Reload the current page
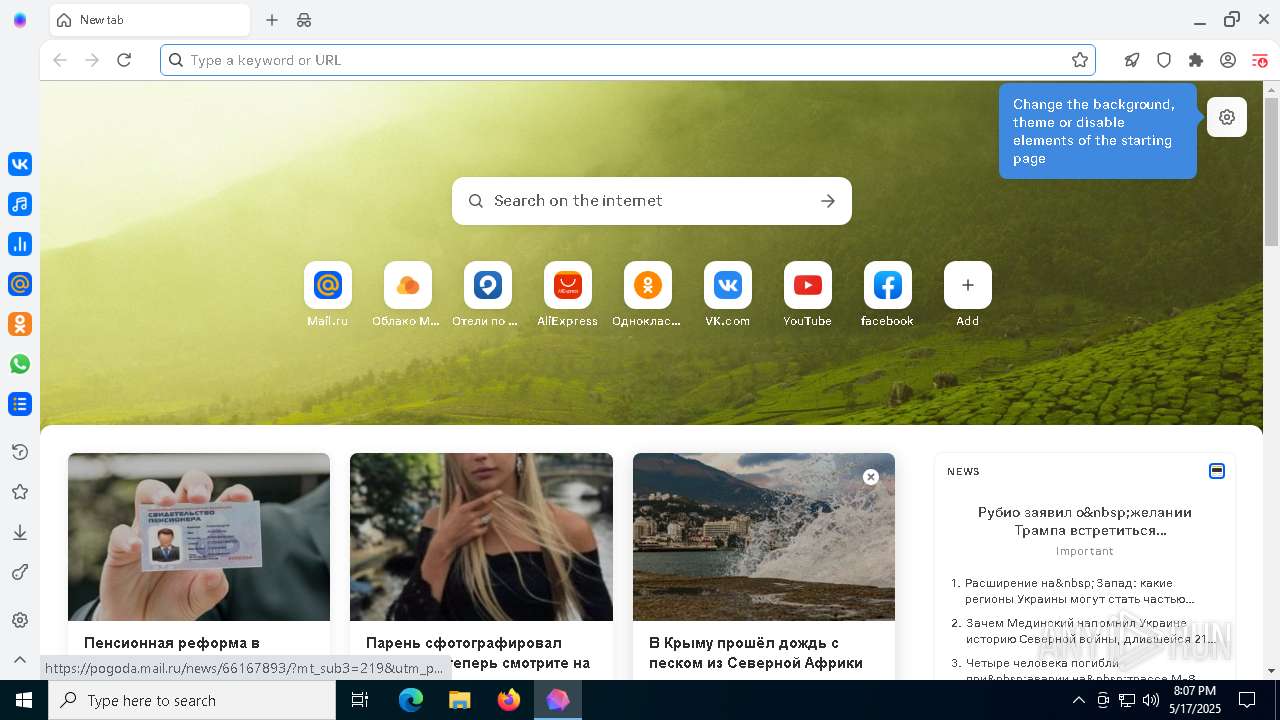This screenshot has width=1280, height=720. pos(124,60)
